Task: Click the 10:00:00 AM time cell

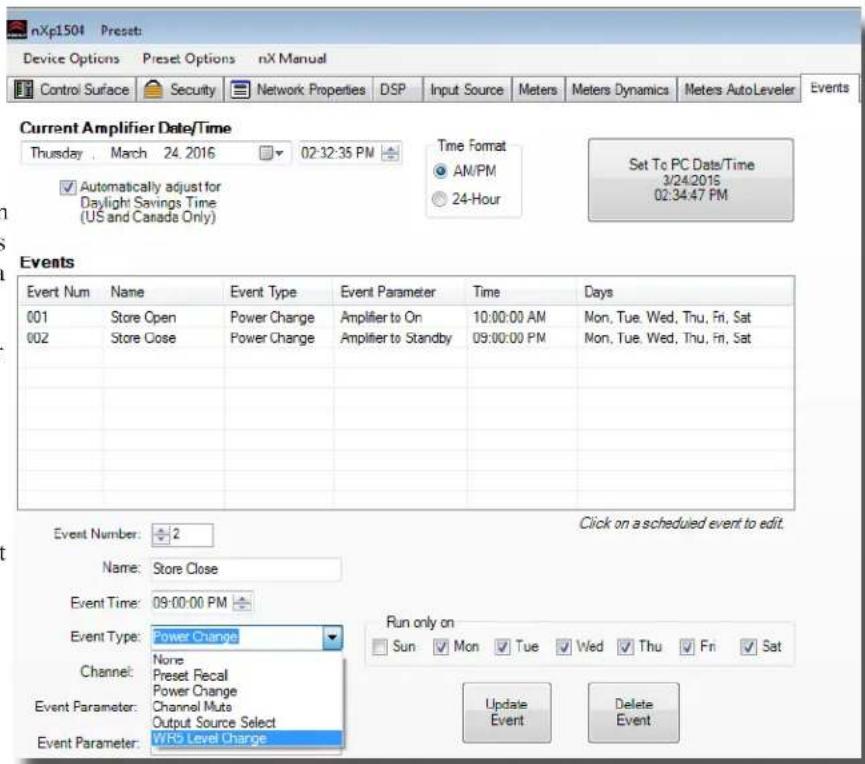Action: tap(509, 317)
